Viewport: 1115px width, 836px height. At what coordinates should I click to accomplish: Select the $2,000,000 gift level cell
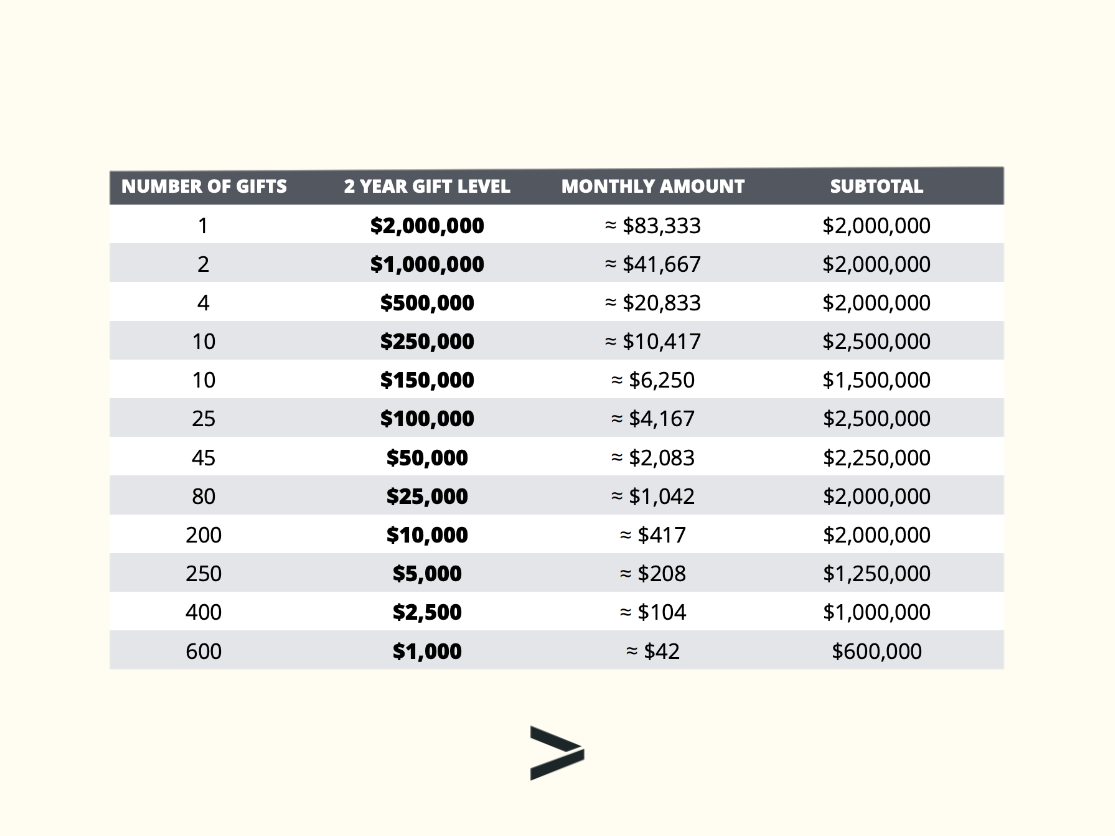[427, 226]
